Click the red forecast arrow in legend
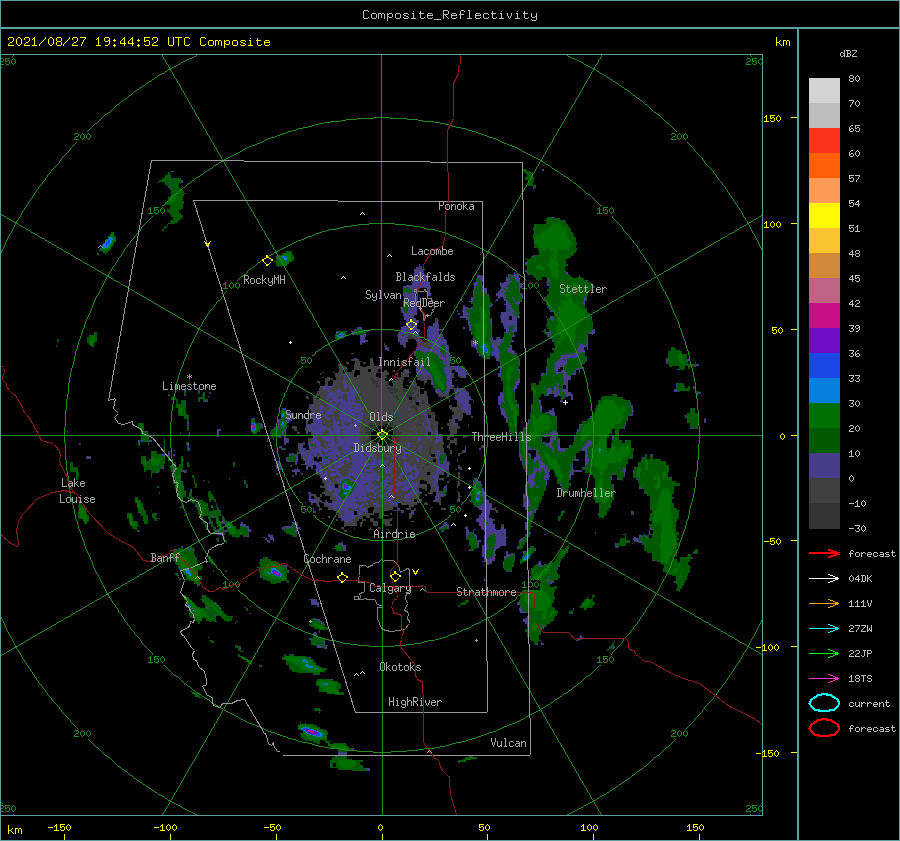This screenshot has height=841, width=900. coord(824,553)
